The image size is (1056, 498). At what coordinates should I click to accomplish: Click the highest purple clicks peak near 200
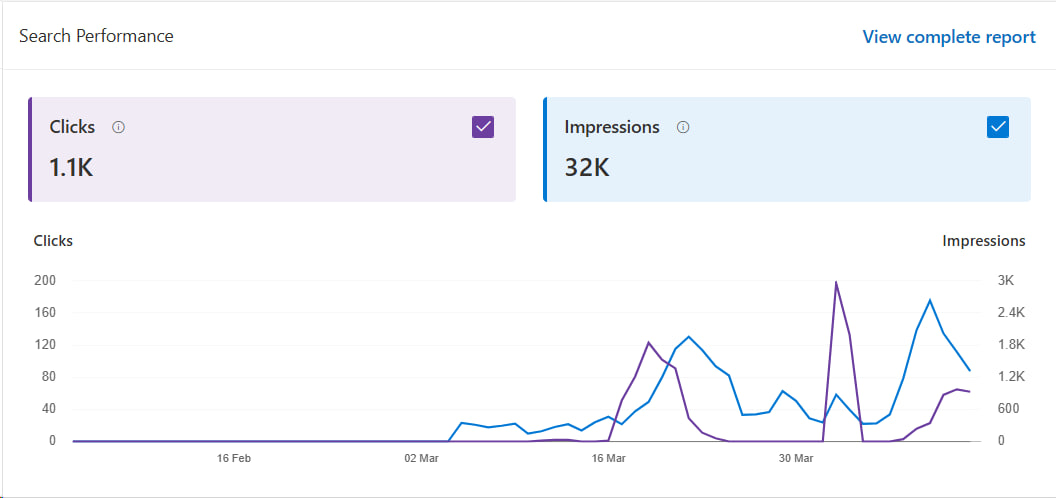click(835, 283)
